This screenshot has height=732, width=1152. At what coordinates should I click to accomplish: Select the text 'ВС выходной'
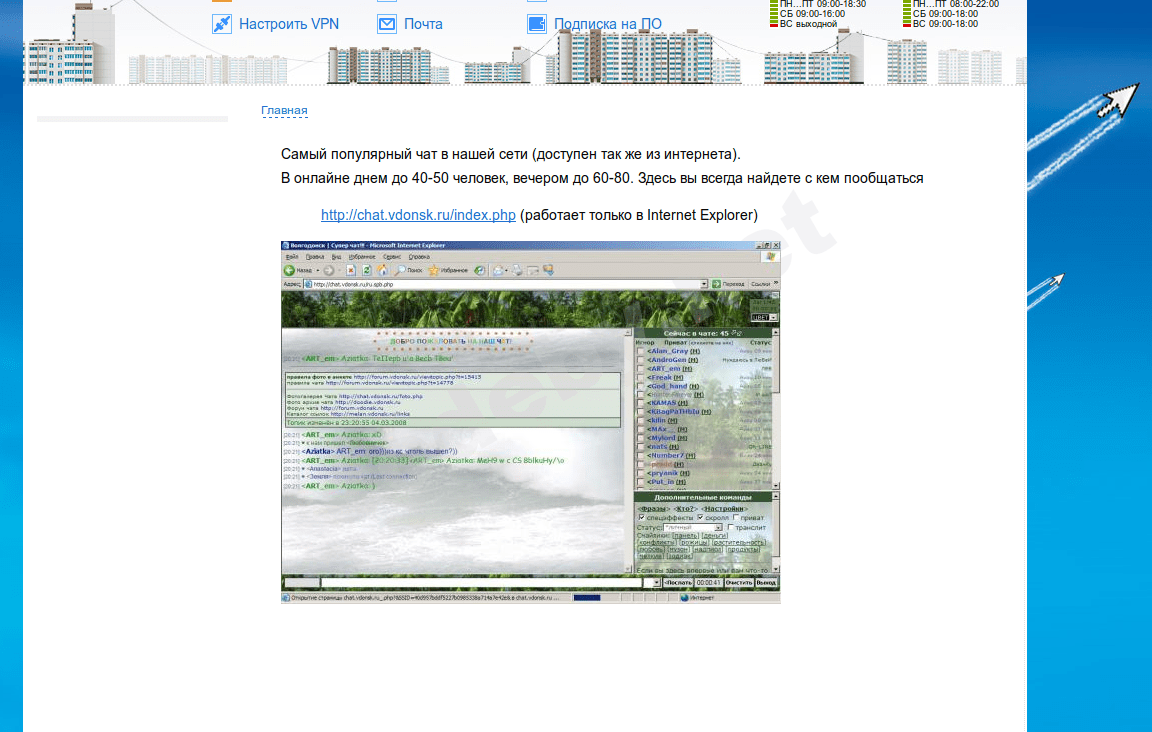pos(808,24)
